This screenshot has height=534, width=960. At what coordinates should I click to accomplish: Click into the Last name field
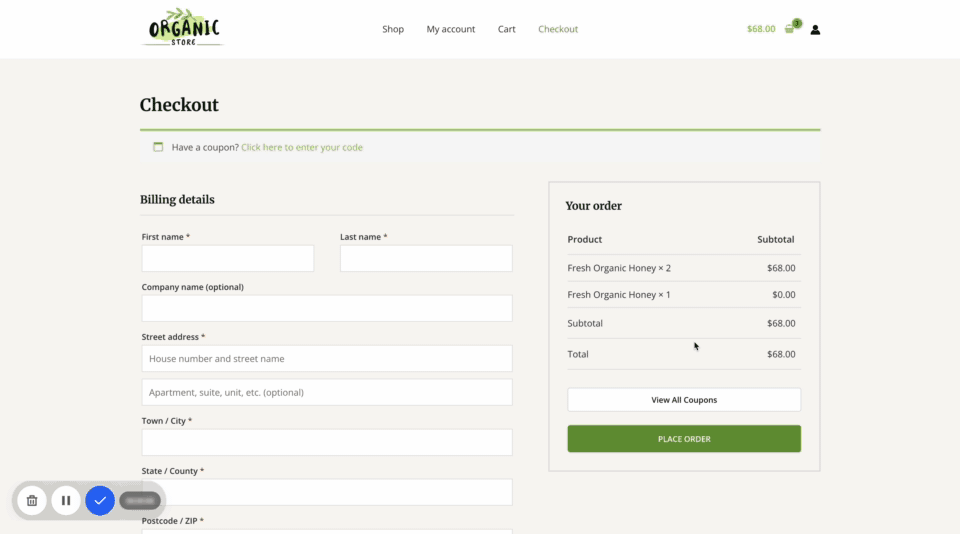[426, 258]
